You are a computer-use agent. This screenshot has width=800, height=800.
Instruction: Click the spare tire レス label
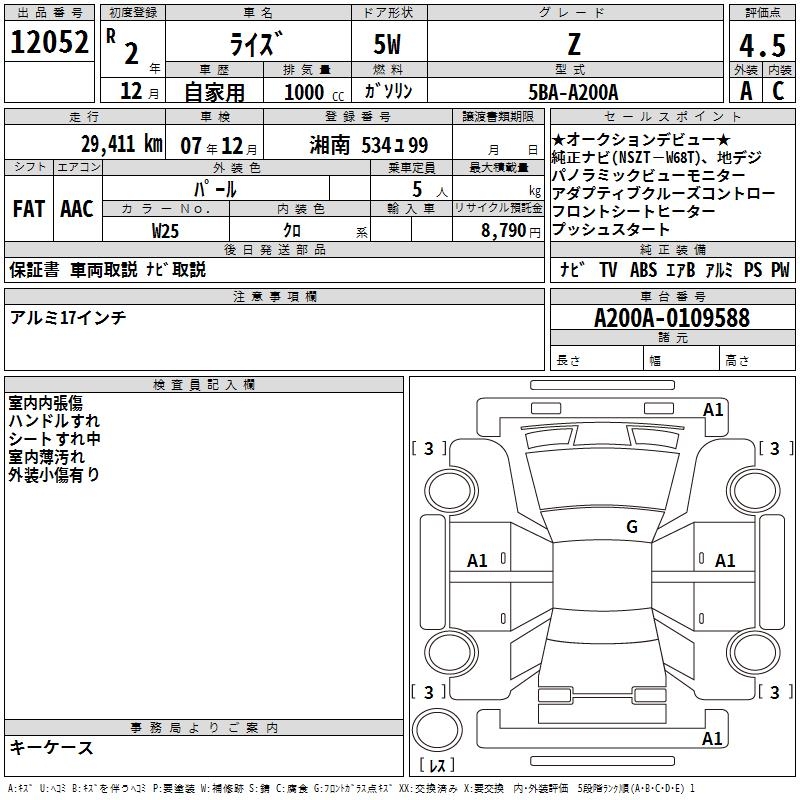tap(437, 765)
